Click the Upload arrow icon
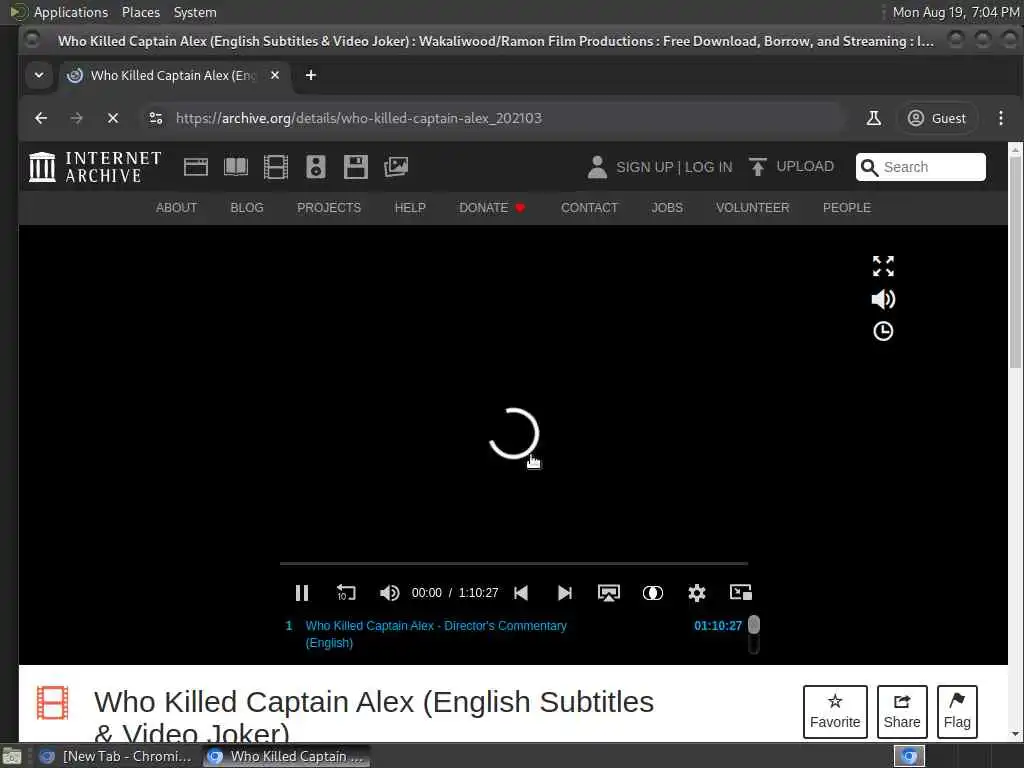This screenshot has height=768, width=1024. 758,167
